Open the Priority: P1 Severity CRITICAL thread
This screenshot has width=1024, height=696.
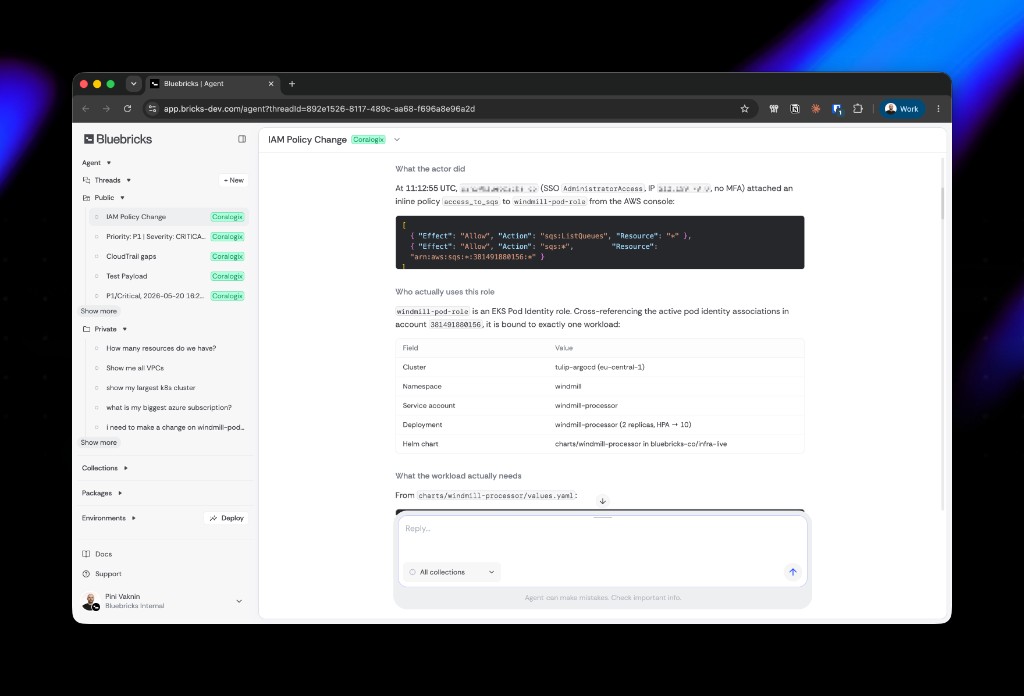(x=167, y=236)
